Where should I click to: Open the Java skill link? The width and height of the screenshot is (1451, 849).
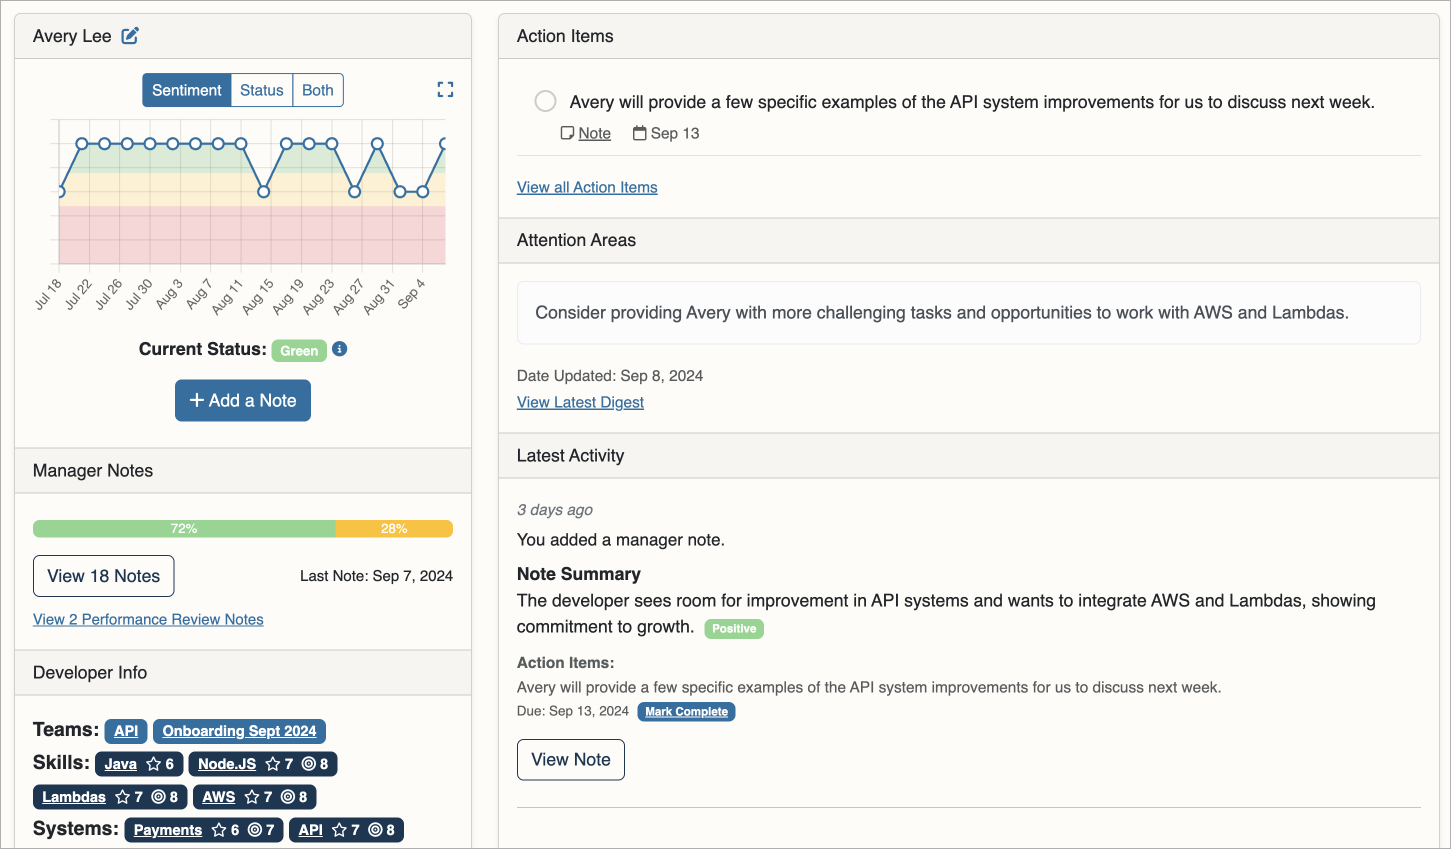tap(120, 764)
